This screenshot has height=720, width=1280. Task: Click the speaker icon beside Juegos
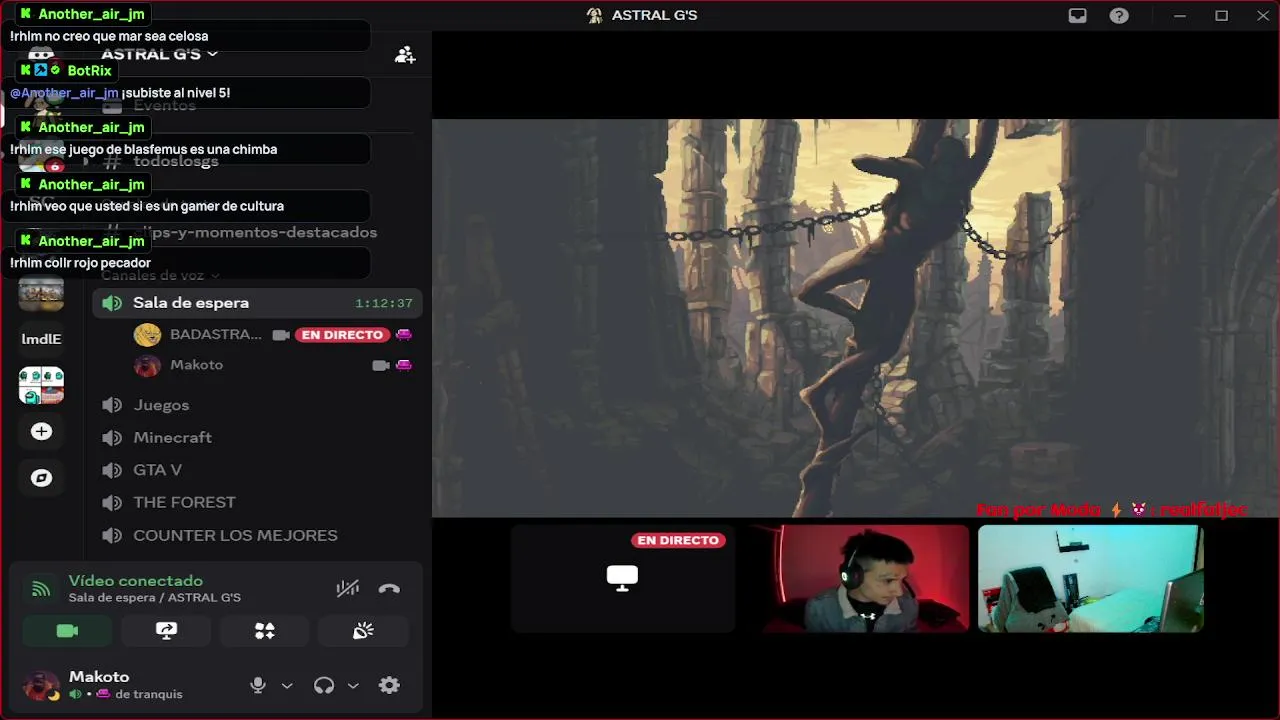pyautogui.click(x=112, y=405)
